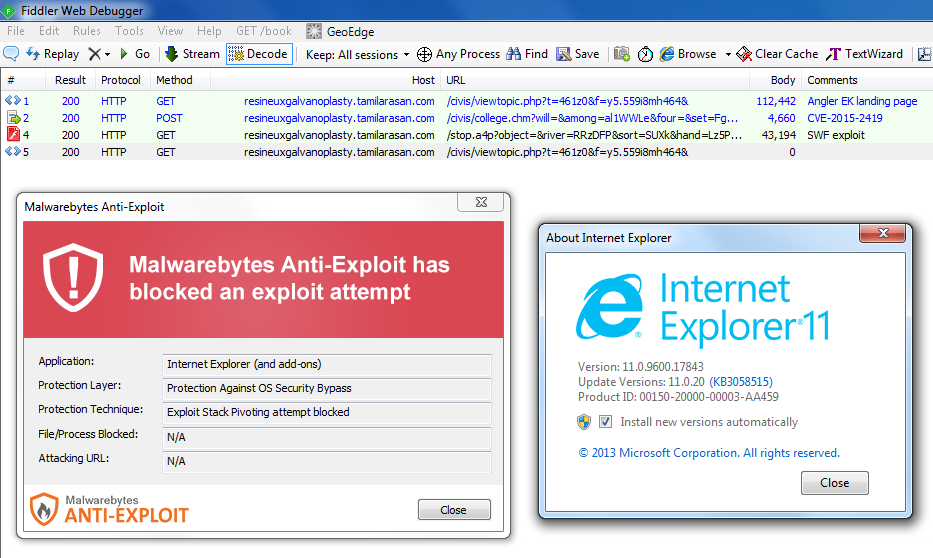Sort sessions by URL column header
The height and width of the screenshot is (558, 933).
click(x=595, y=80)
